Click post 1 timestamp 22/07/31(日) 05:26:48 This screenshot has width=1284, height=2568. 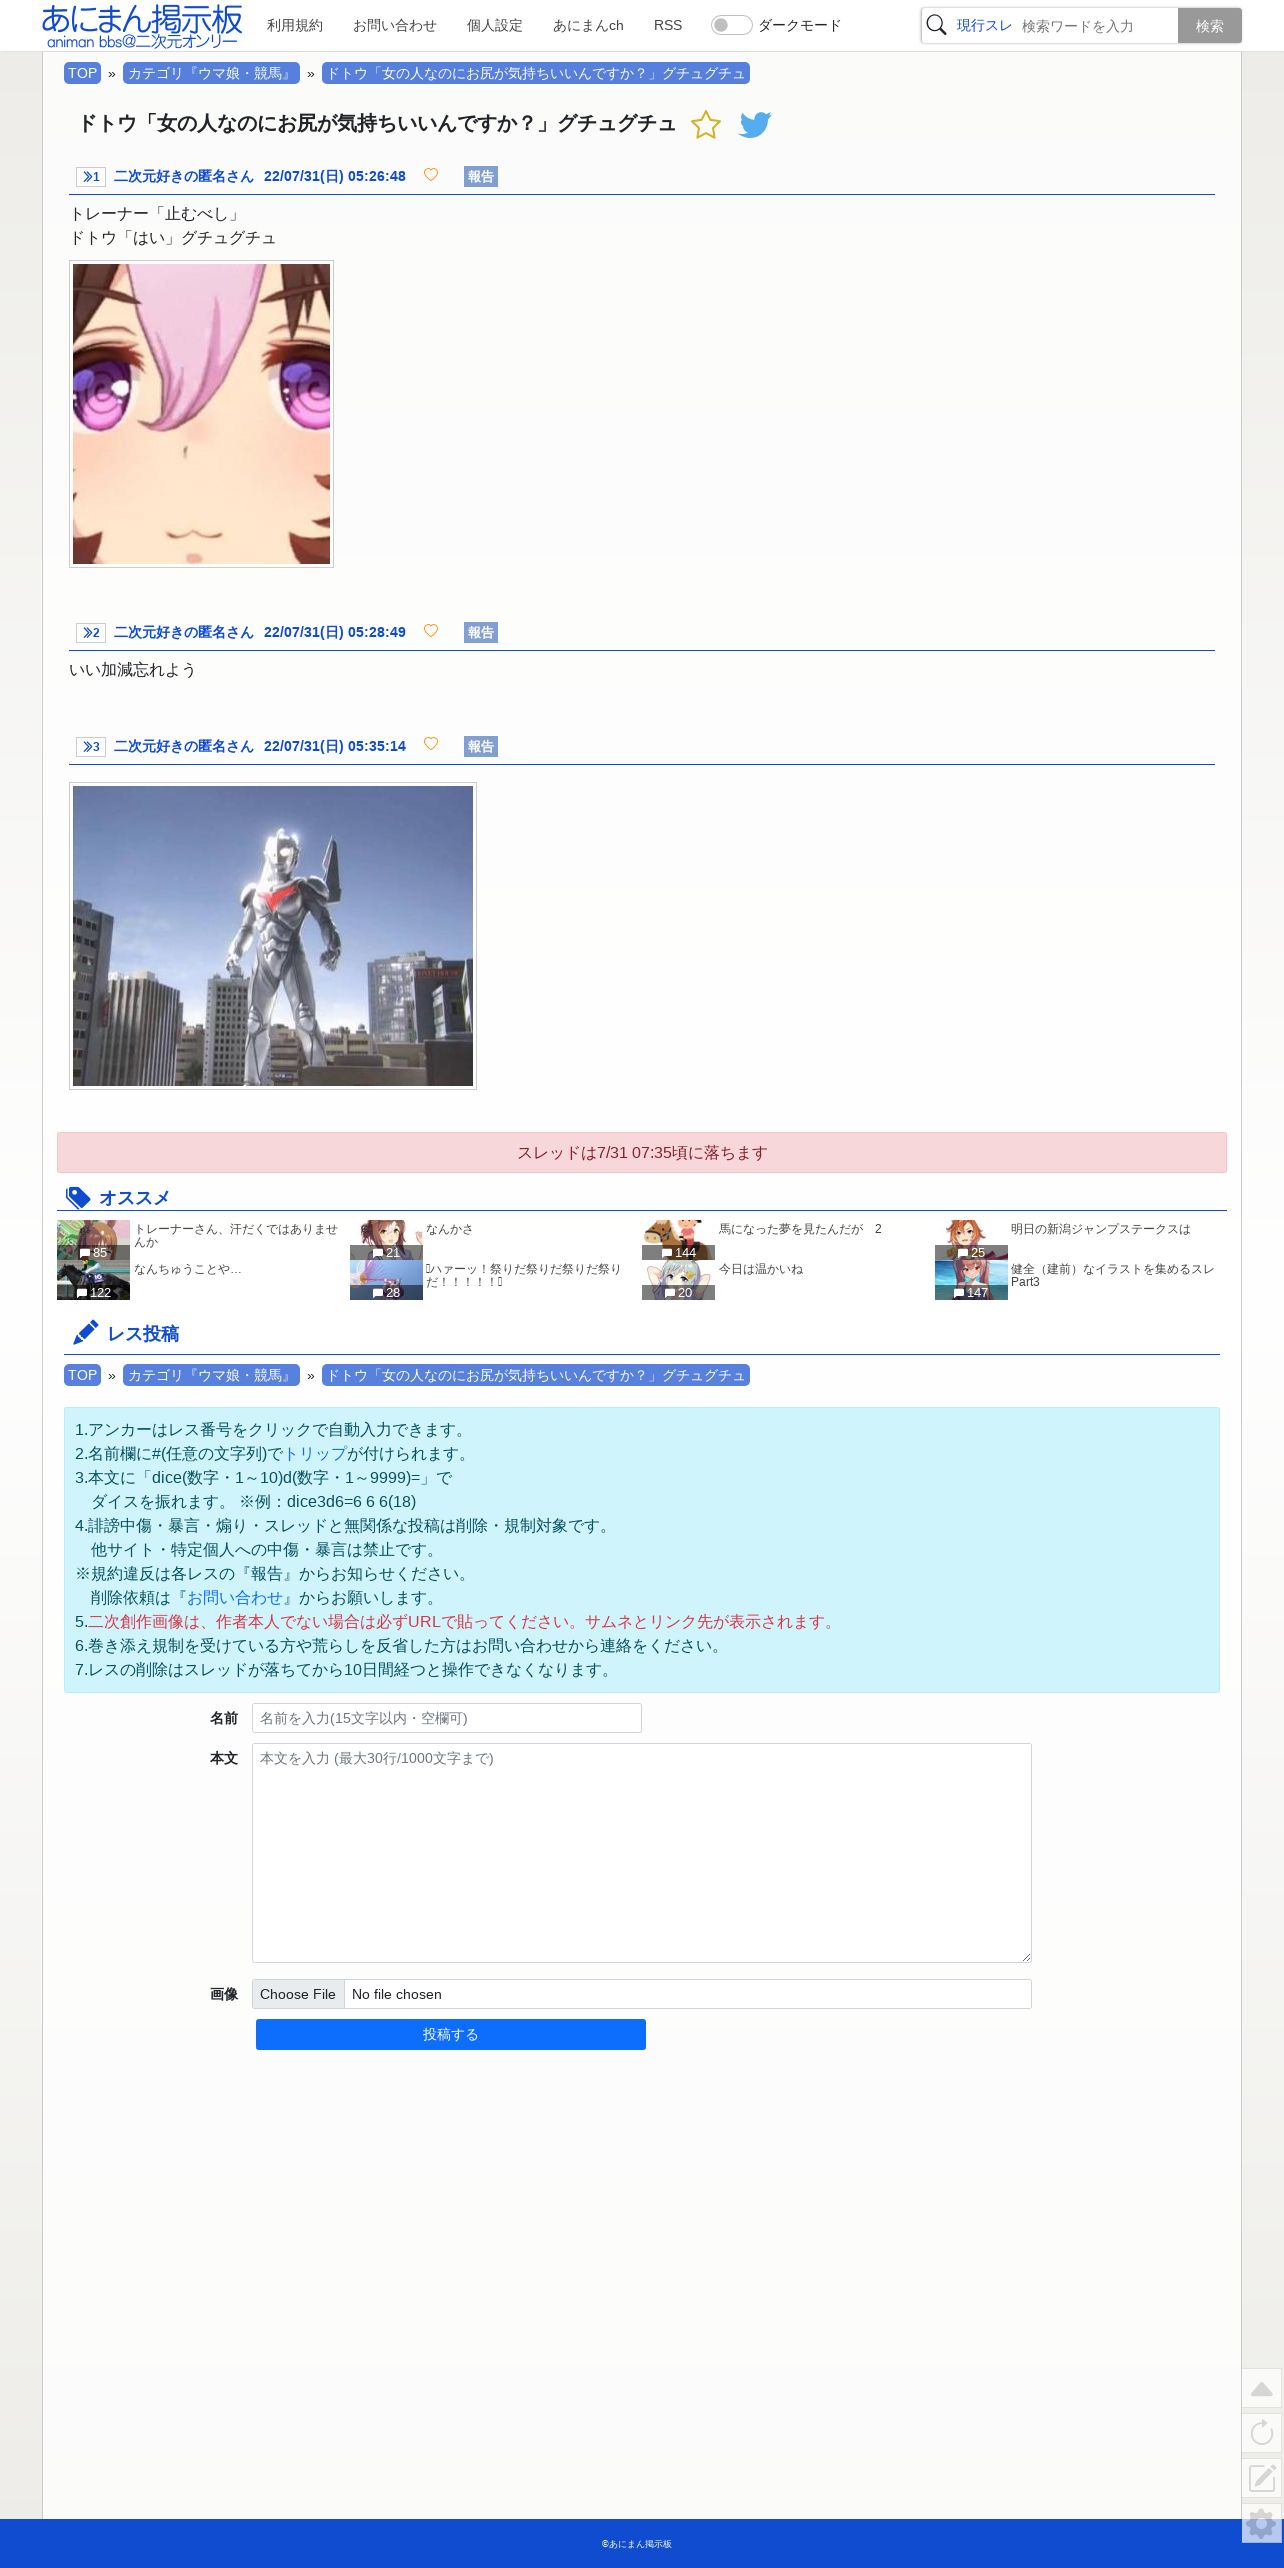[x=335, y=176]
